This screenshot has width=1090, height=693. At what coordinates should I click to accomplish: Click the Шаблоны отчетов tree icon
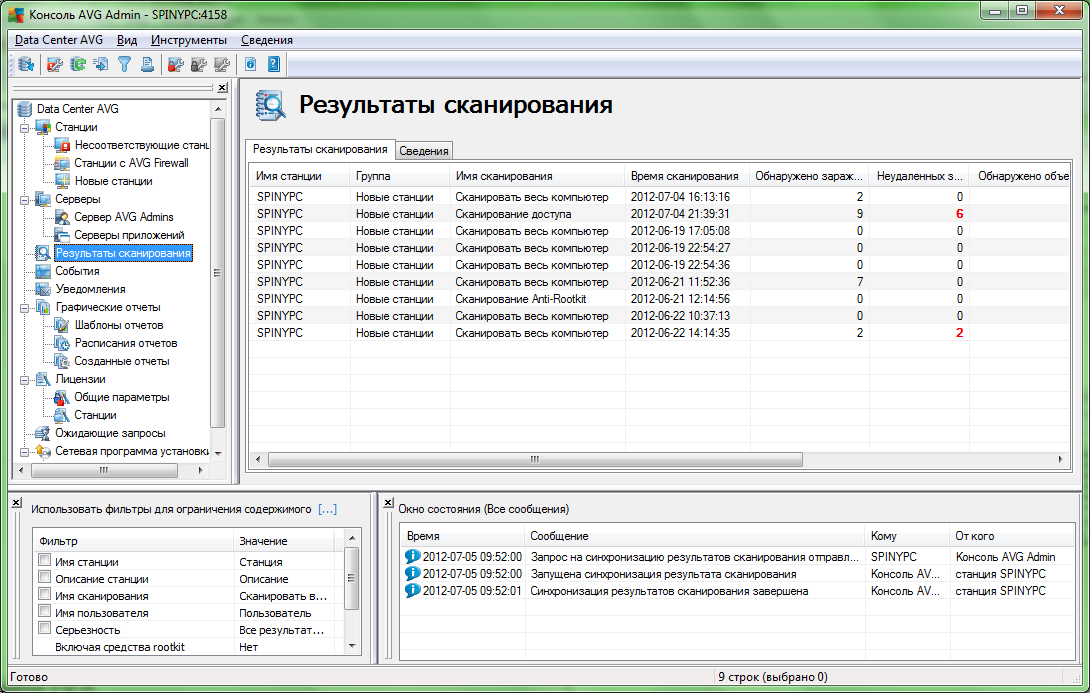click(63, 325)
